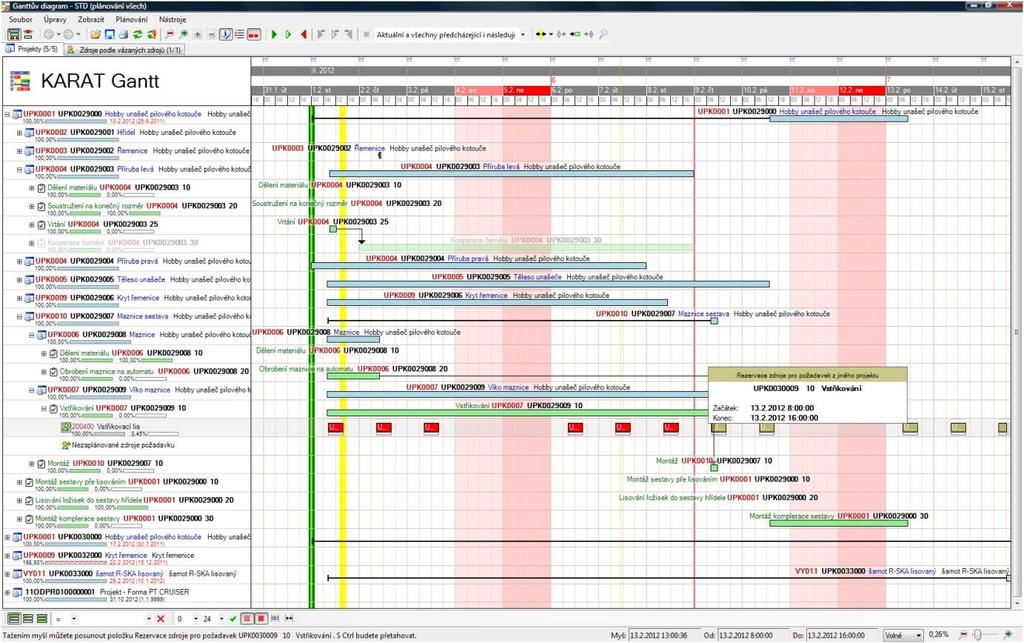This screenshot has width=1024, height=643.
Task: Click the gray back navigation circle
Action: (48, 34)
